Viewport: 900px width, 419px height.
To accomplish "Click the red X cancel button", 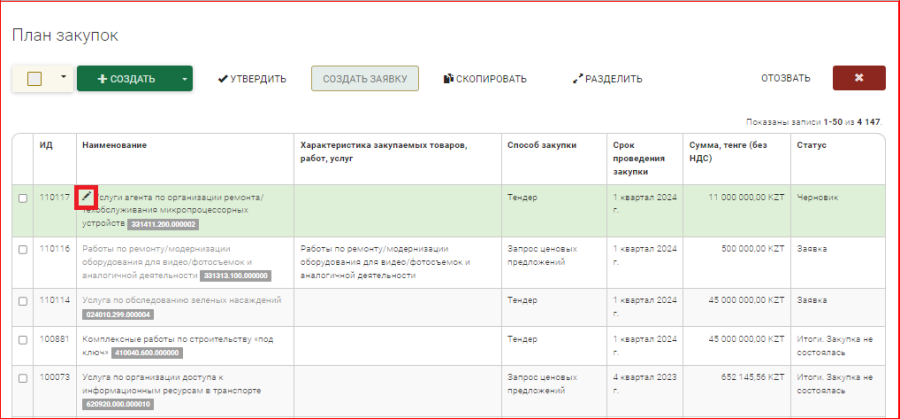I will pyautogui.click(x=858, y=78).
